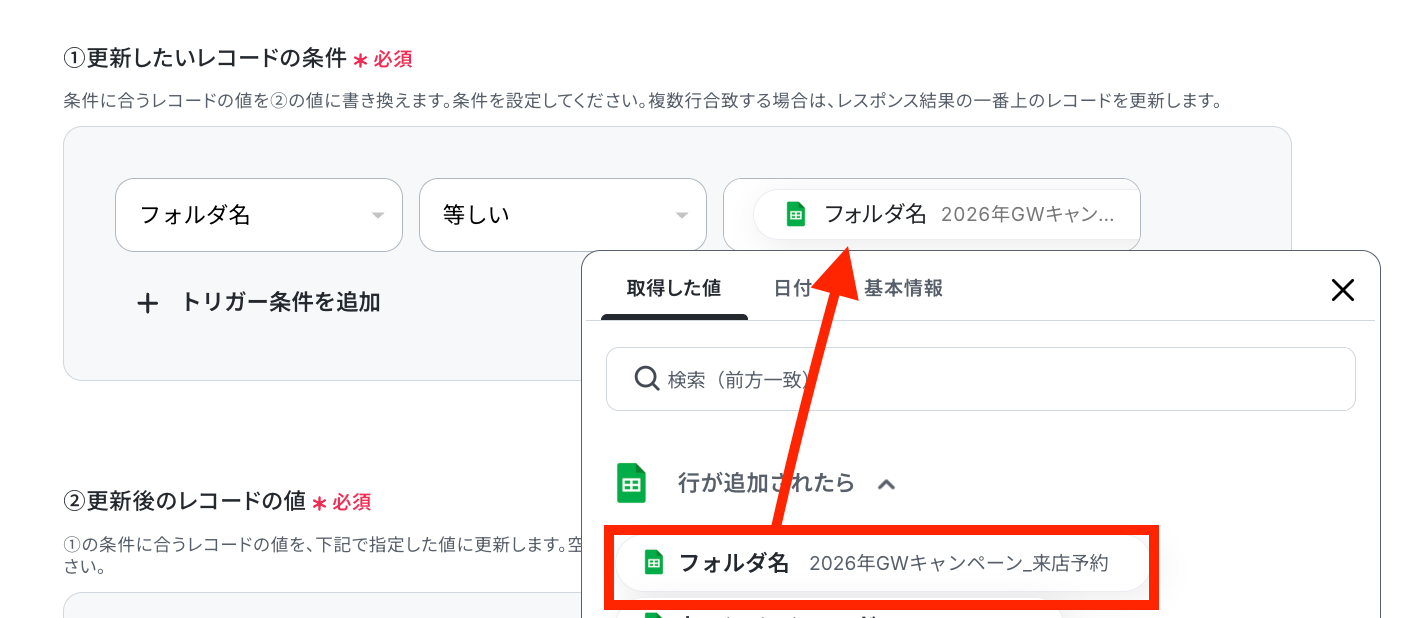Viewport: 1428px width, 618px height.
Task: Open the 等しい operator dropdown
Action: [563, 215]
